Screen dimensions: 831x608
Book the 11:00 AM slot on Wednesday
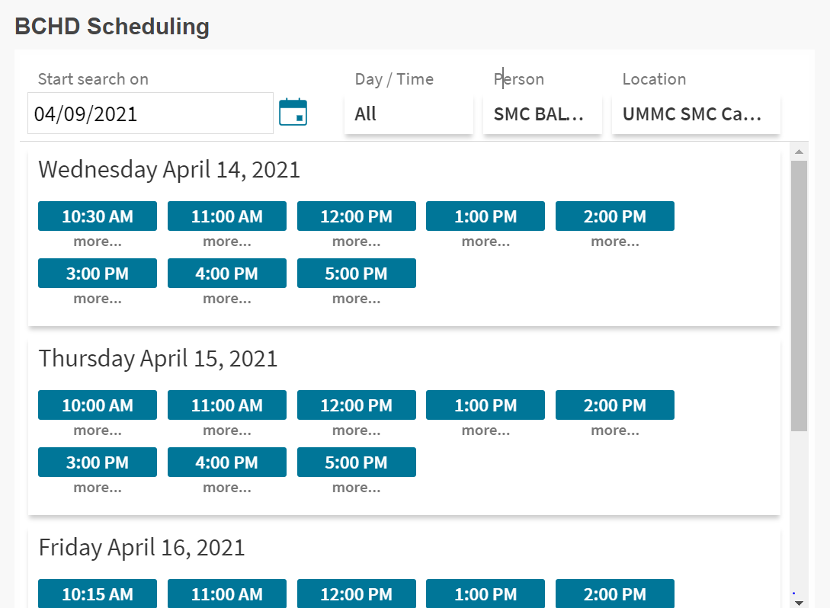[227, 216]
